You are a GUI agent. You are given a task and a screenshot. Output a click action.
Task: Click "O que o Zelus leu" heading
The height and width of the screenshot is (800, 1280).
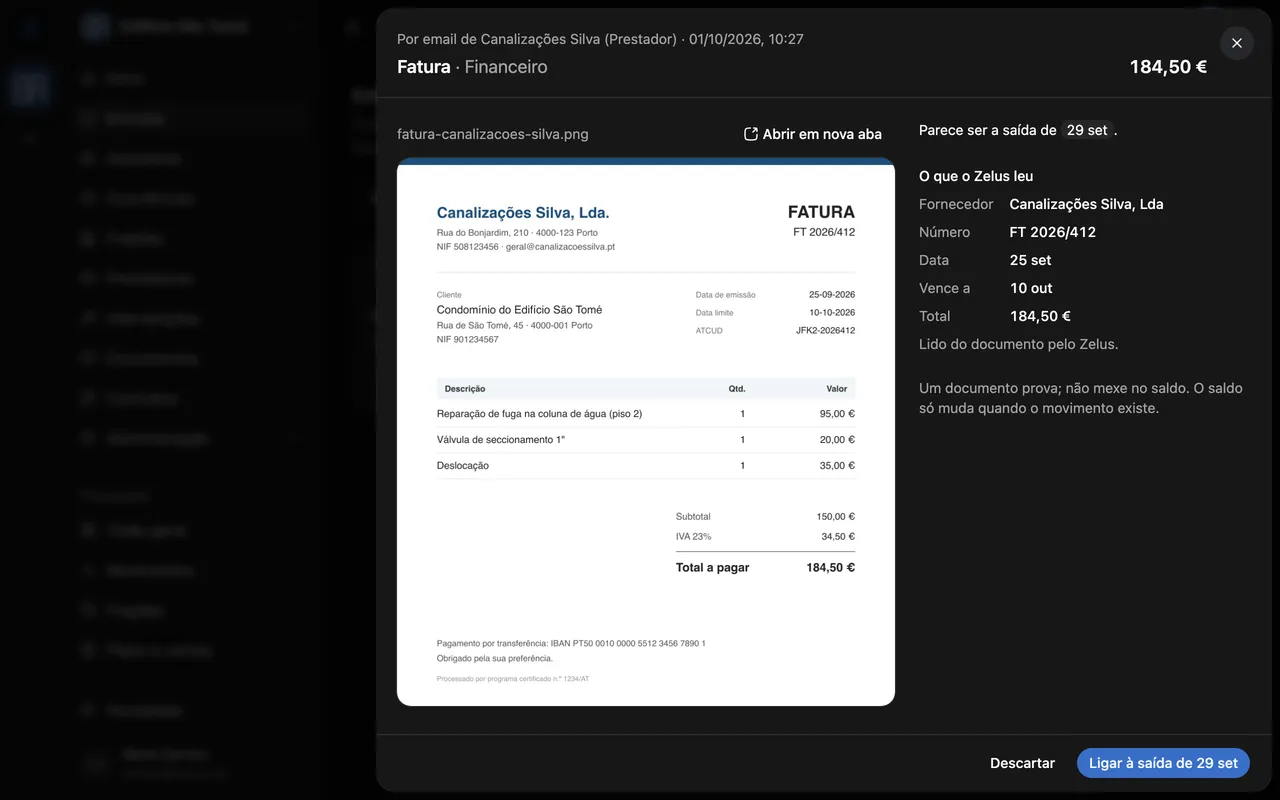(976, 176)
